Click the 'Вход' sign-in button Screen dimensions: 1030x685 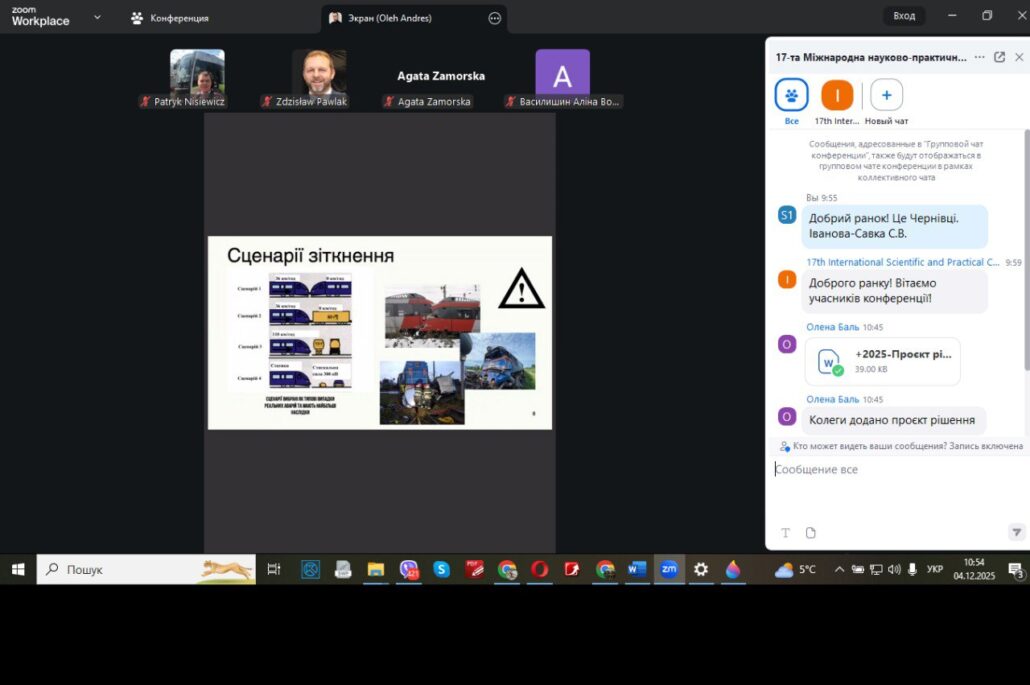click(904, 16)
